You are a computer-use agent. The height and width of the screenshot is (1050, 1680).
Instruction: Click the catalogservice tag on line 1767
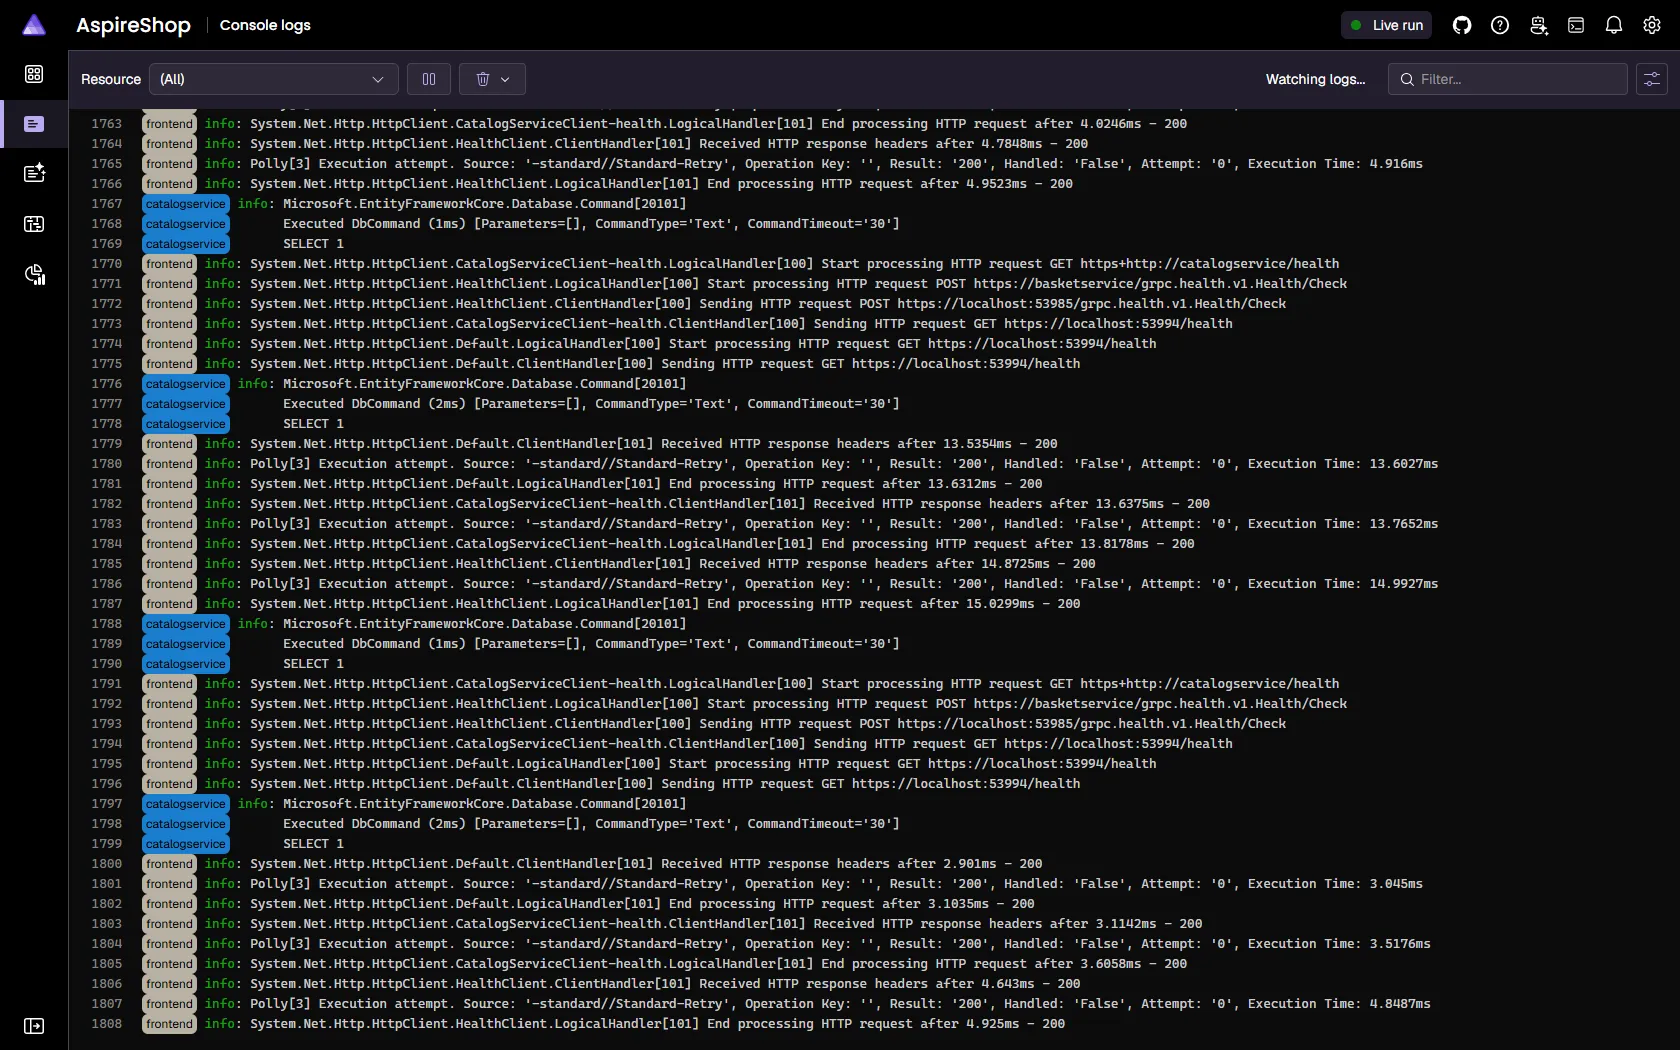(186, 204)
